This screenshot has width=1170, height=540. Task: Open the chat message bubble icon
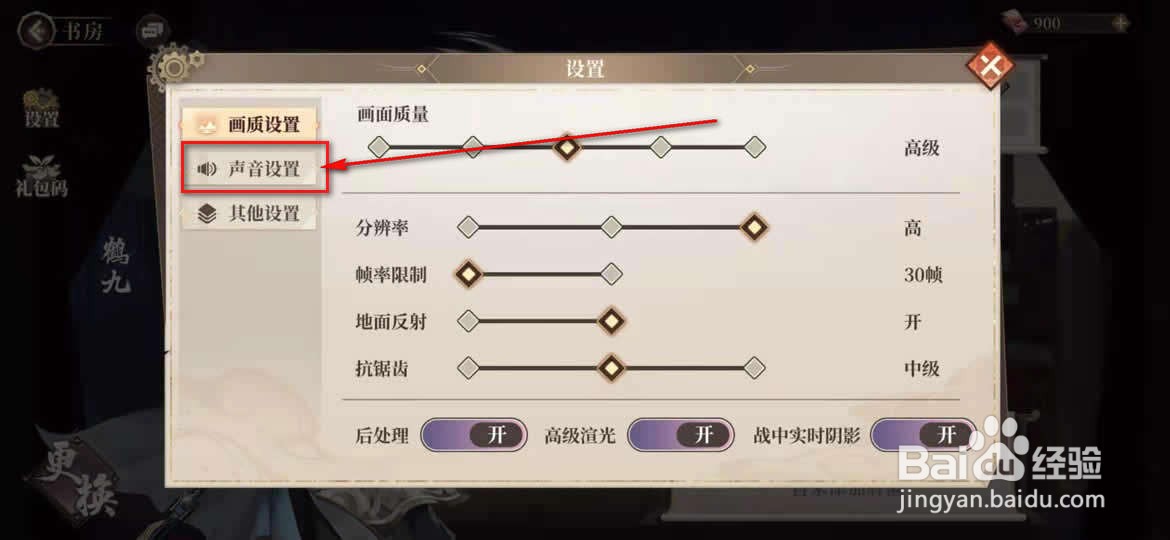click(152, 30)
